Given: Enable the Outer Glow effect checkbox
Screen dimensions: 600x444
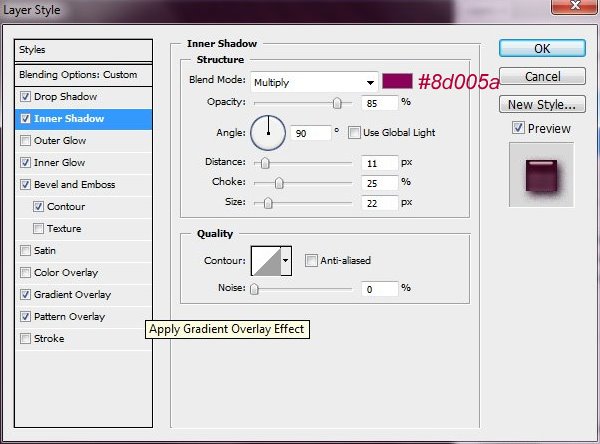Looking at the screenshot, I should click(25, 141).
